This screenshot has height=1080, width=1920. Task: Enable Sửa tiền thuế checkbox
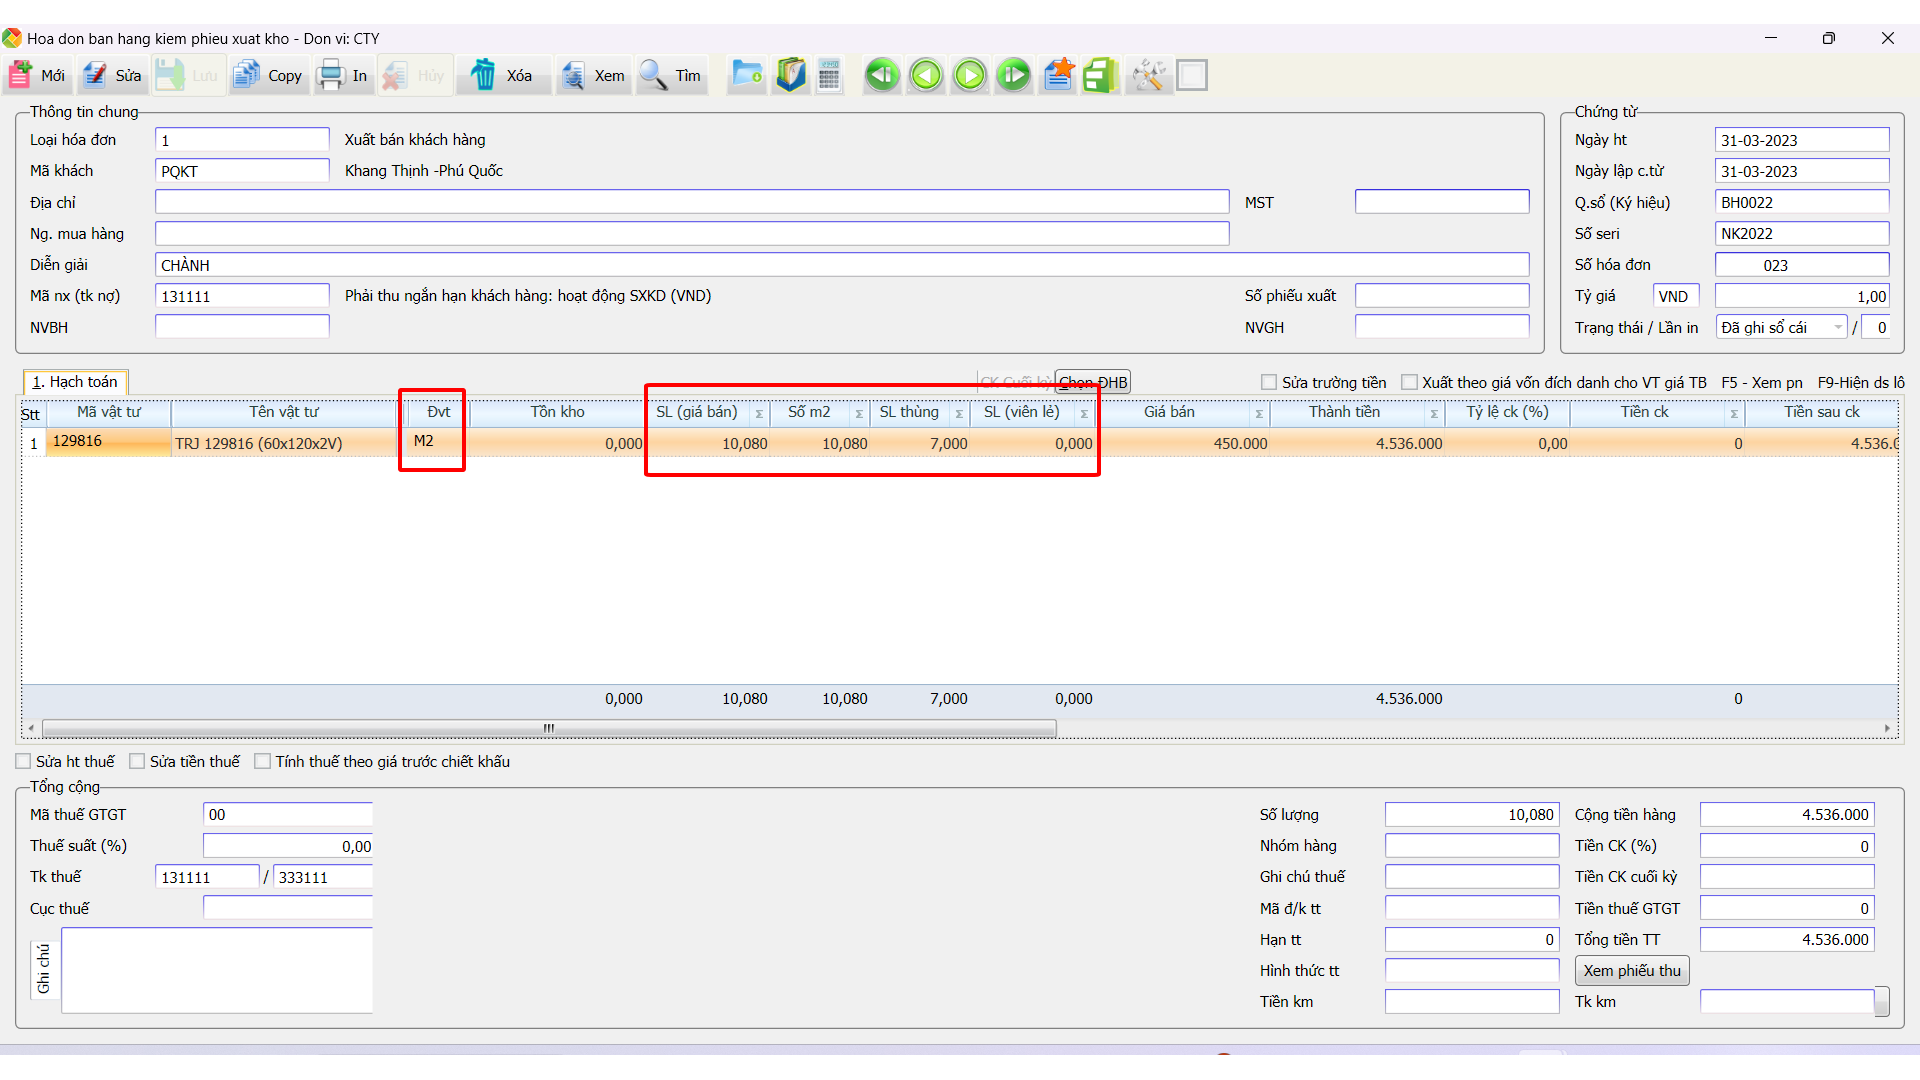coord(137,761)
